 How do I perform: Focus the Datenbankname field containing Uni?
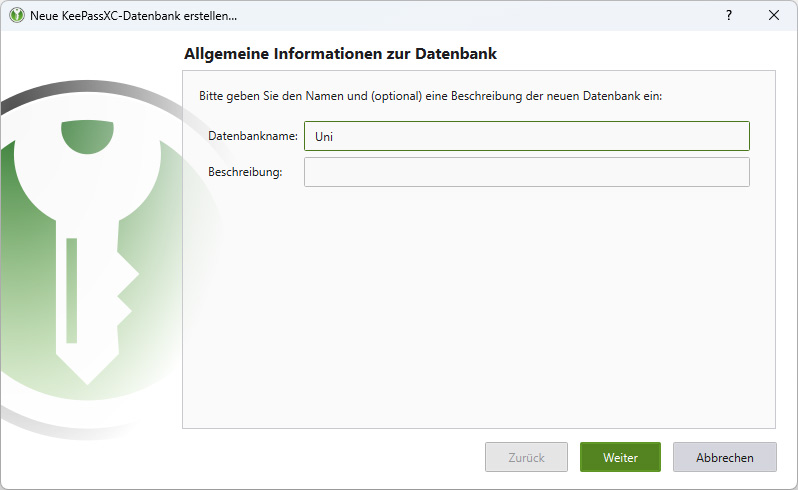tap(527, 136)
